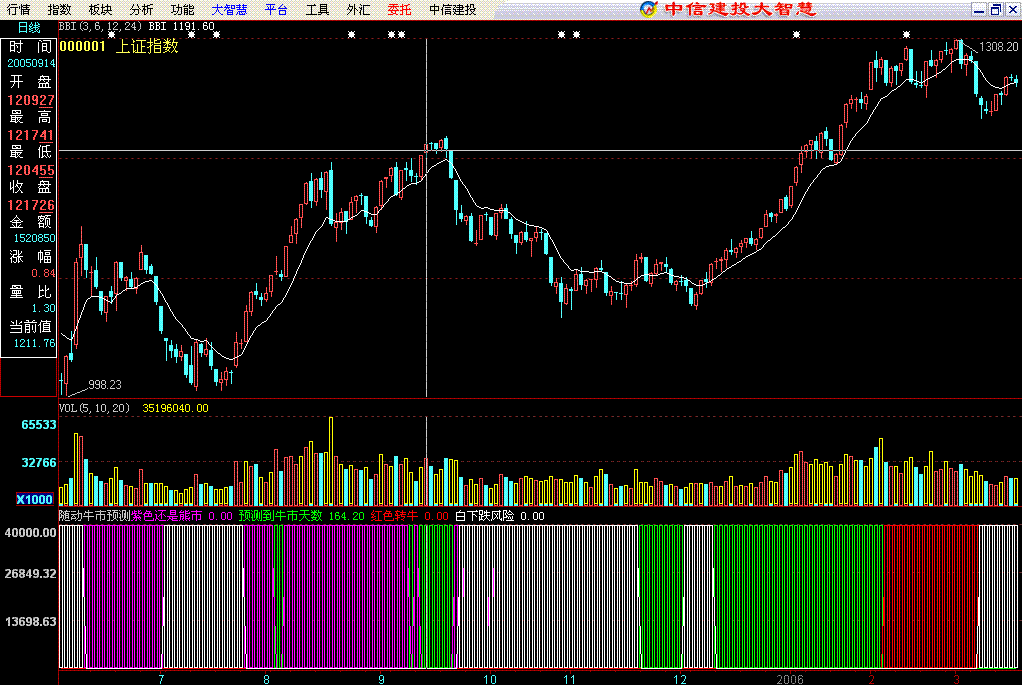
Task: Open the 板块 menu
Action: coord(100,9)
